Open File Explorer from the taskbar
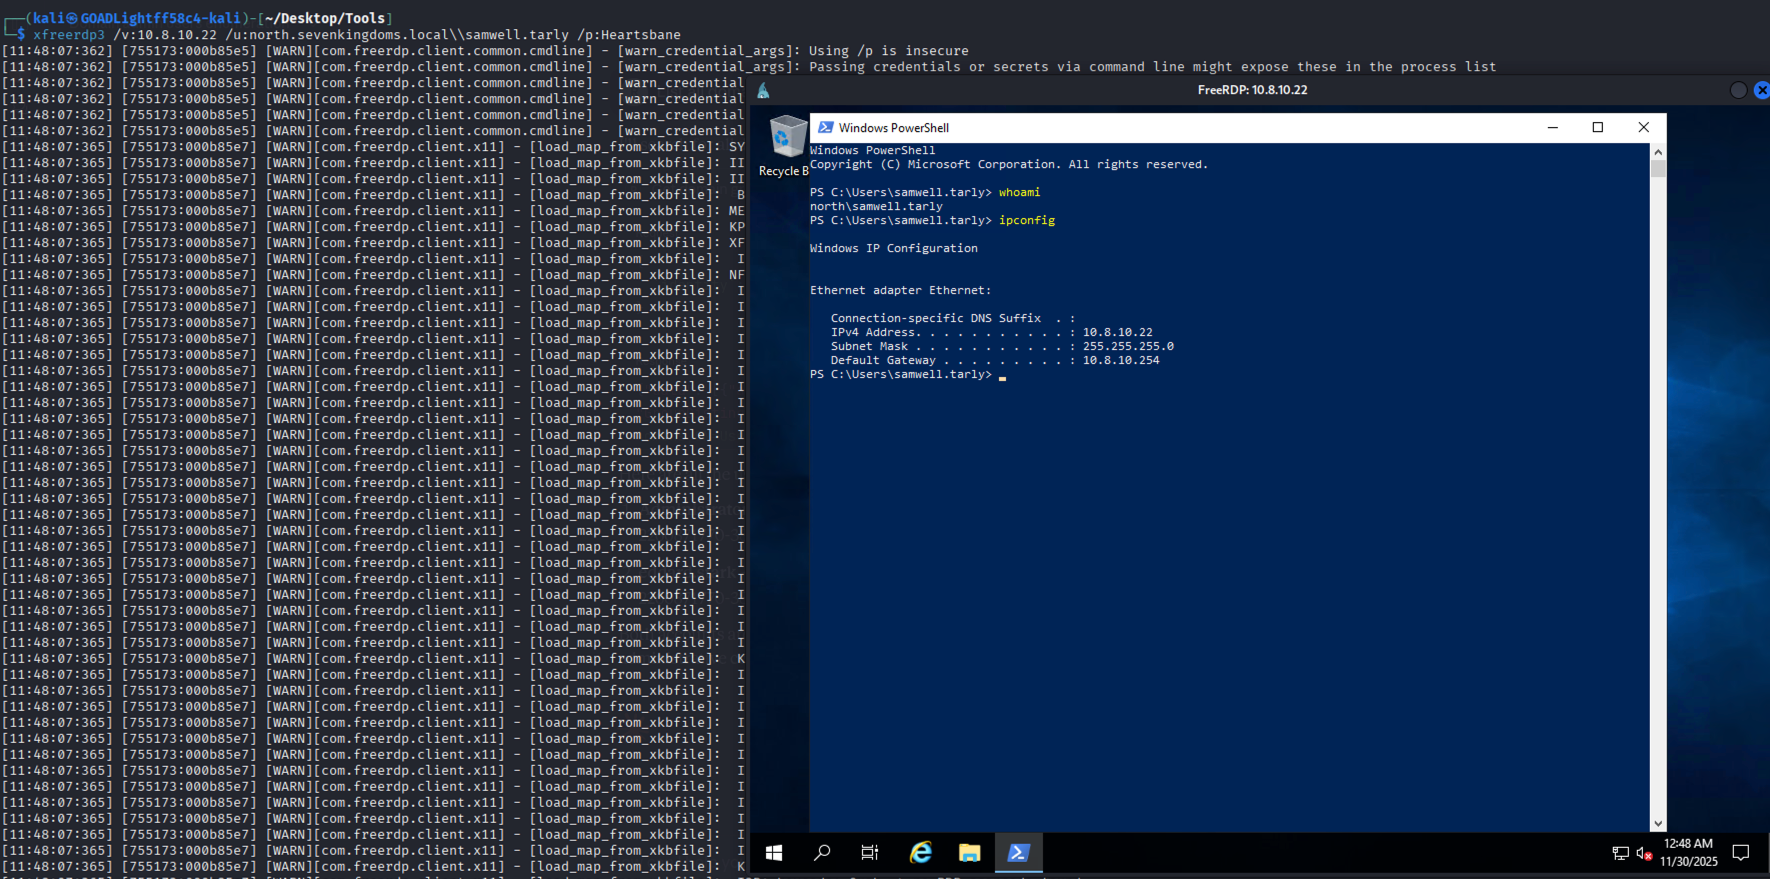The width and height of the screenshot is (1770, 879). pos(969,853)
